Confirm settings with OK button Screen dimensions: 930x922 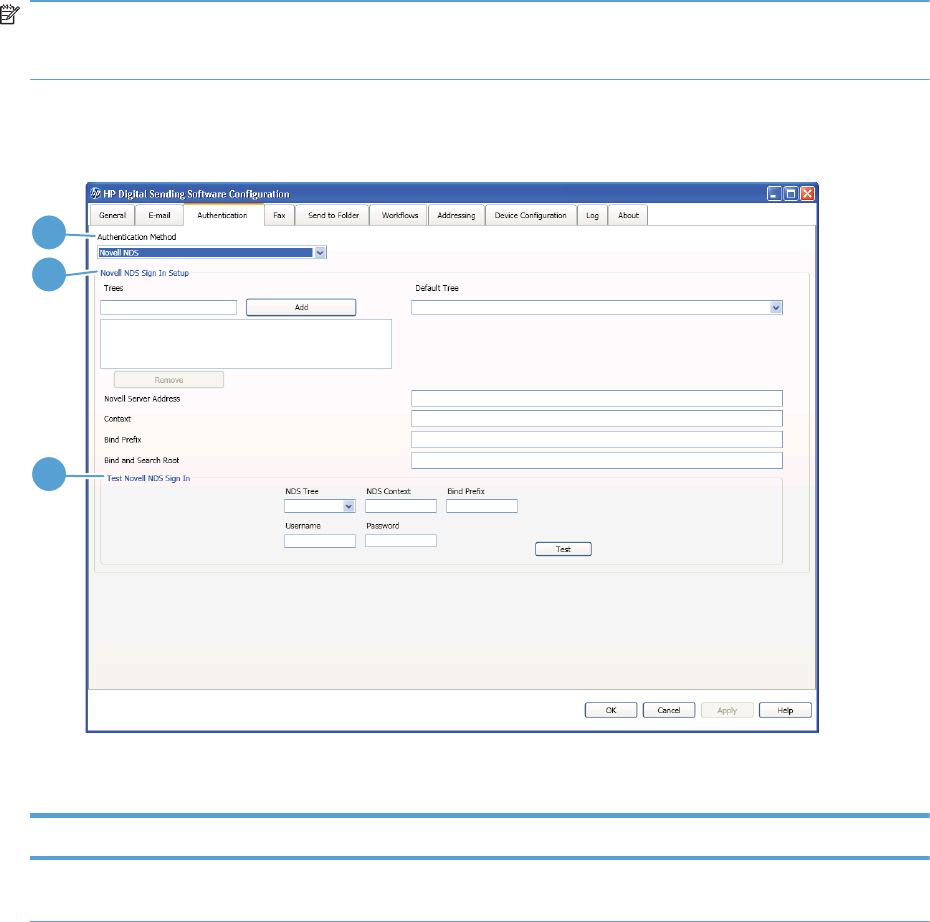click(611, 710)
